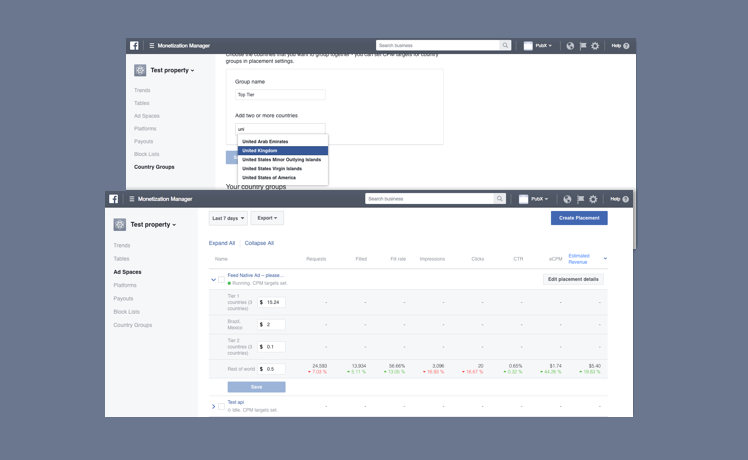
Task: Click the Collapse All link
Action: point(259,243)
